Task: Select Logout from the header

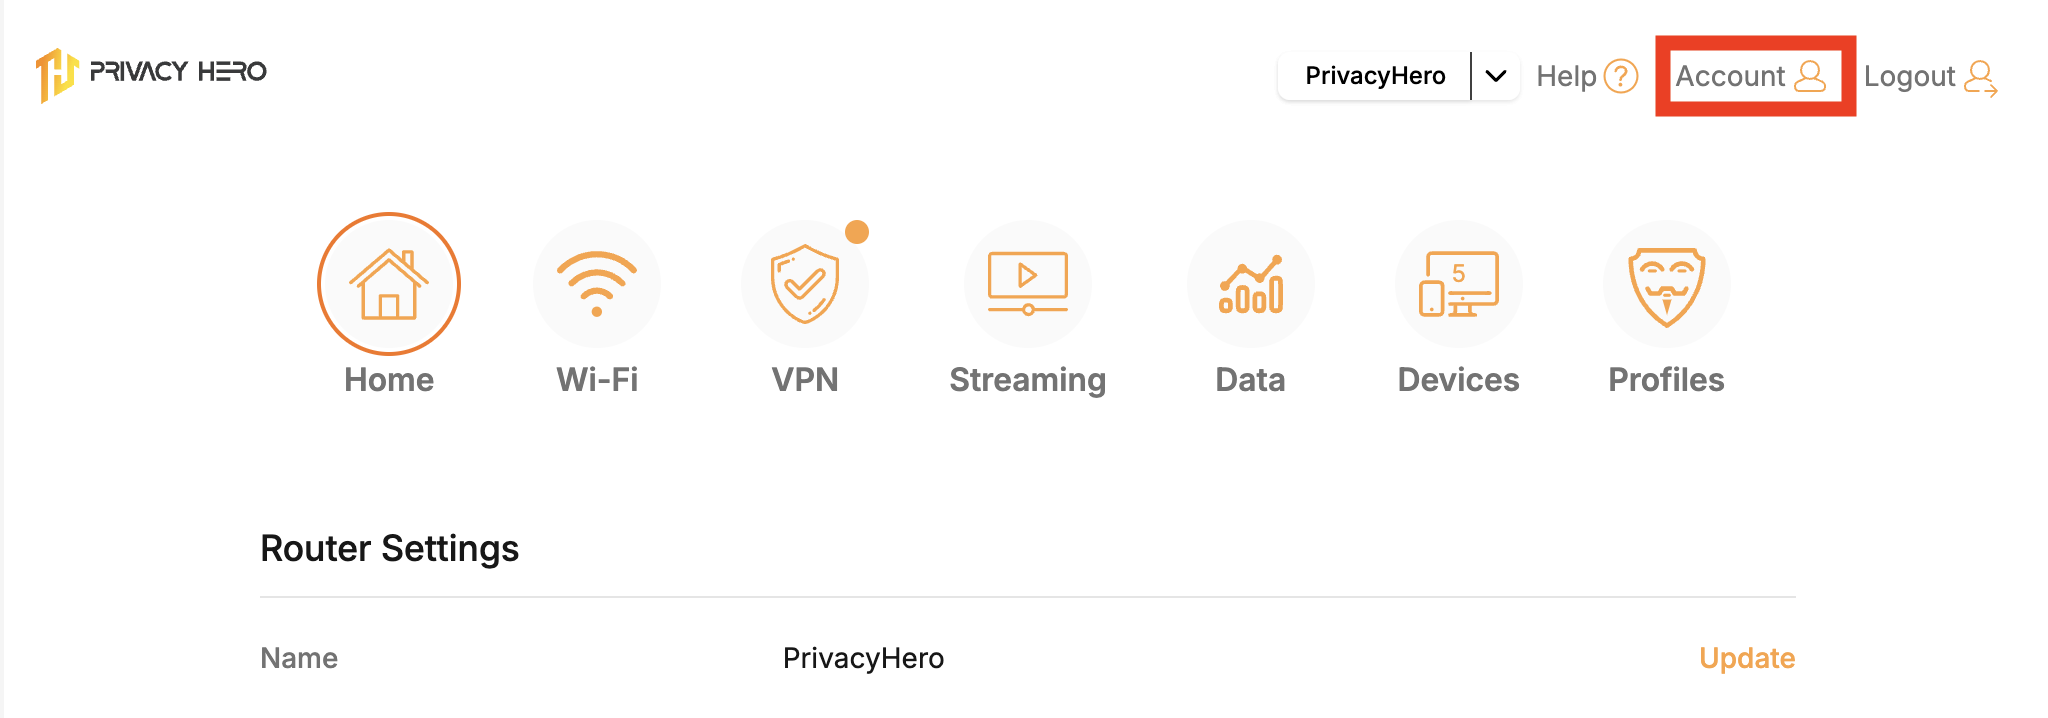Action: pos(1911,76)
